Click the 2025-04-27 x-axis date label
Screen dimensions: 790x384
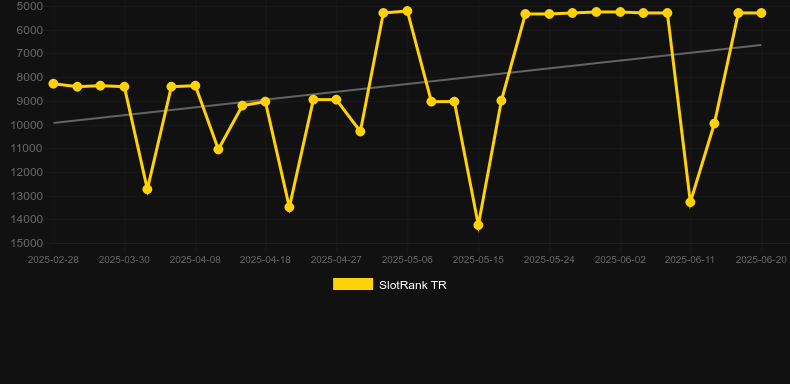(336, 260)
